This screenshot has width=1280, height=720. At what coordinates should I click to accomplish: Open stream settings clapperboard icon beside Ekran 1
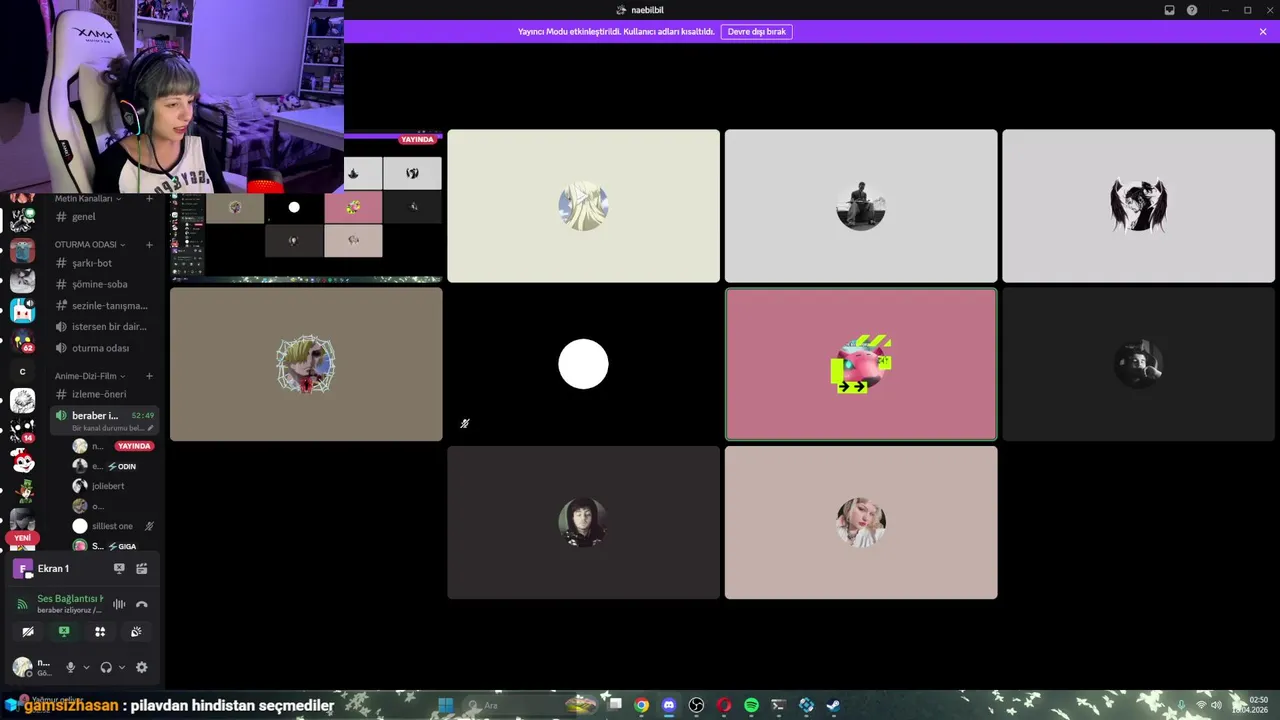(142, 568)
